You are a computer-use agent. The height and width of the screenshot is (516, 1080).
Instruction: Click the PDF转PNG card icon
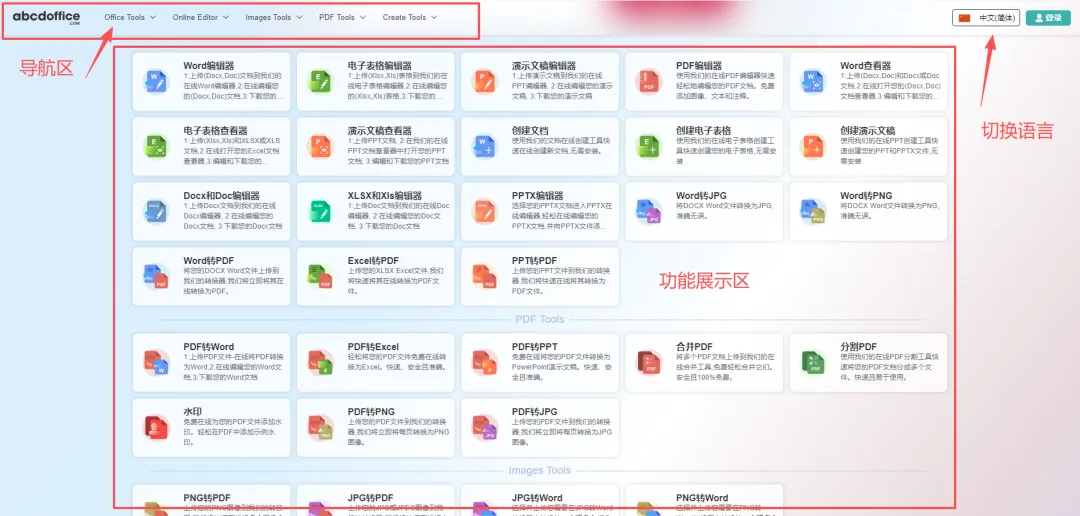(320, 426)
